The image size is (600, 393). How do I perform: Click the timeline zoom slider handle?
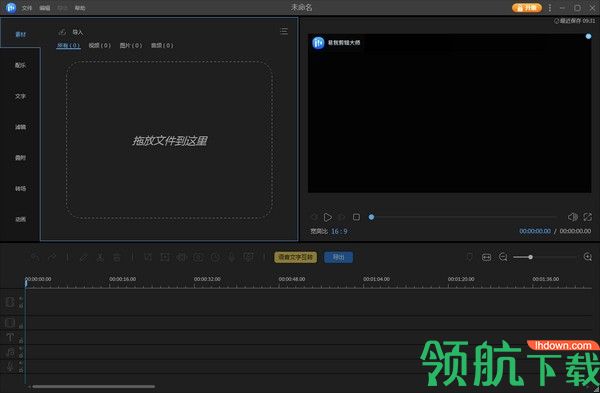(530, 257)
